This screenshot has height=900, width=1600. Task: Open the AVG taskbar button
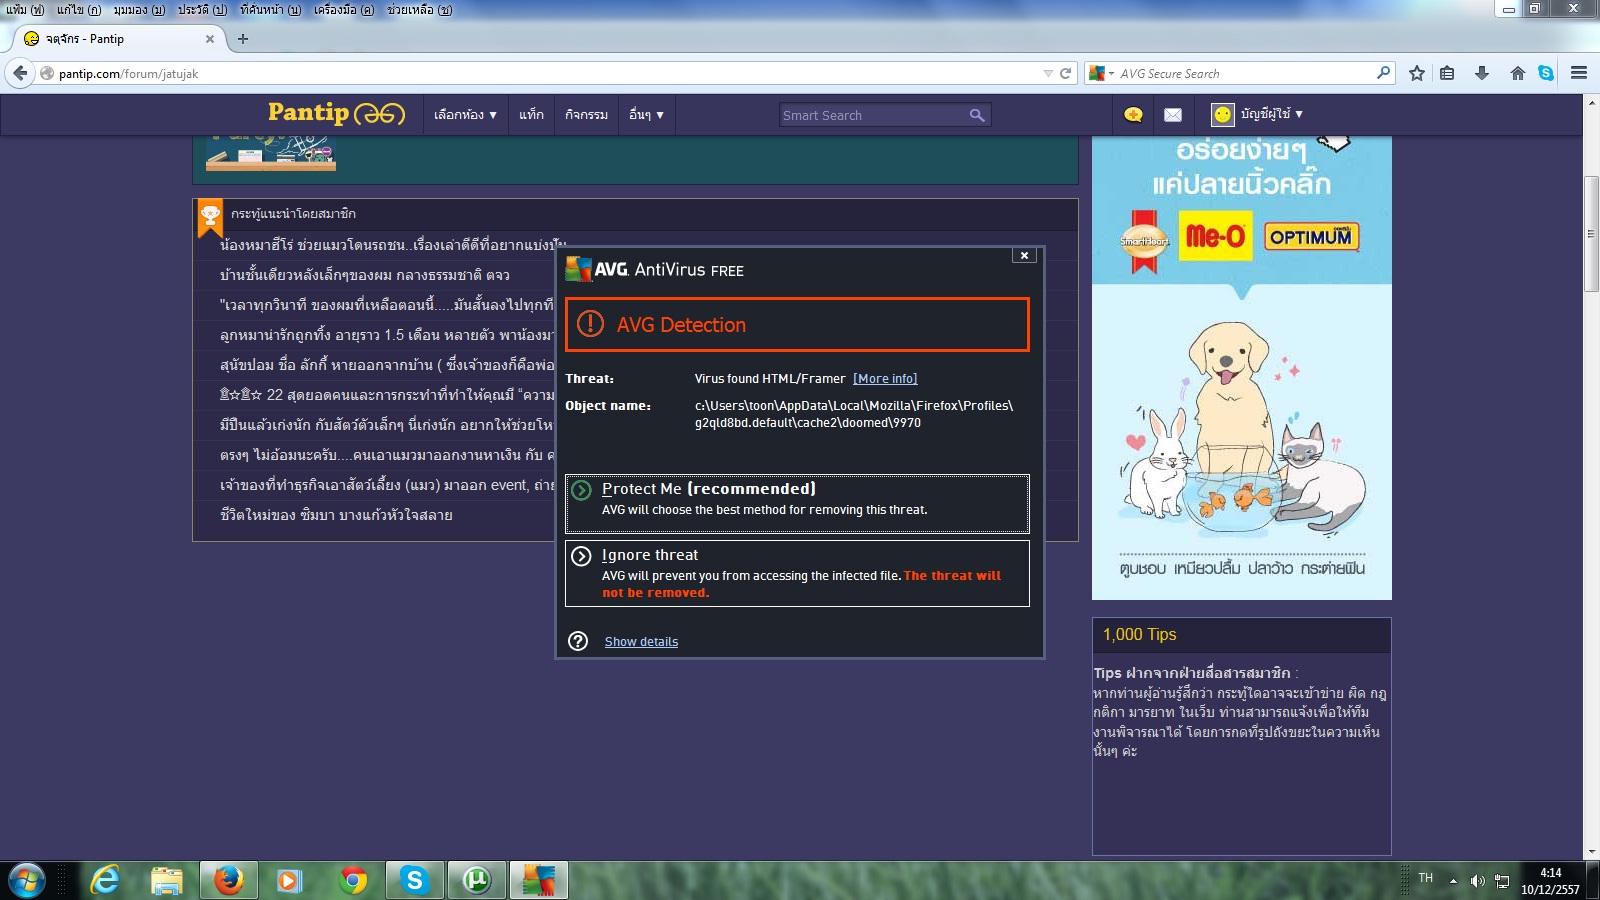(539, 881)
